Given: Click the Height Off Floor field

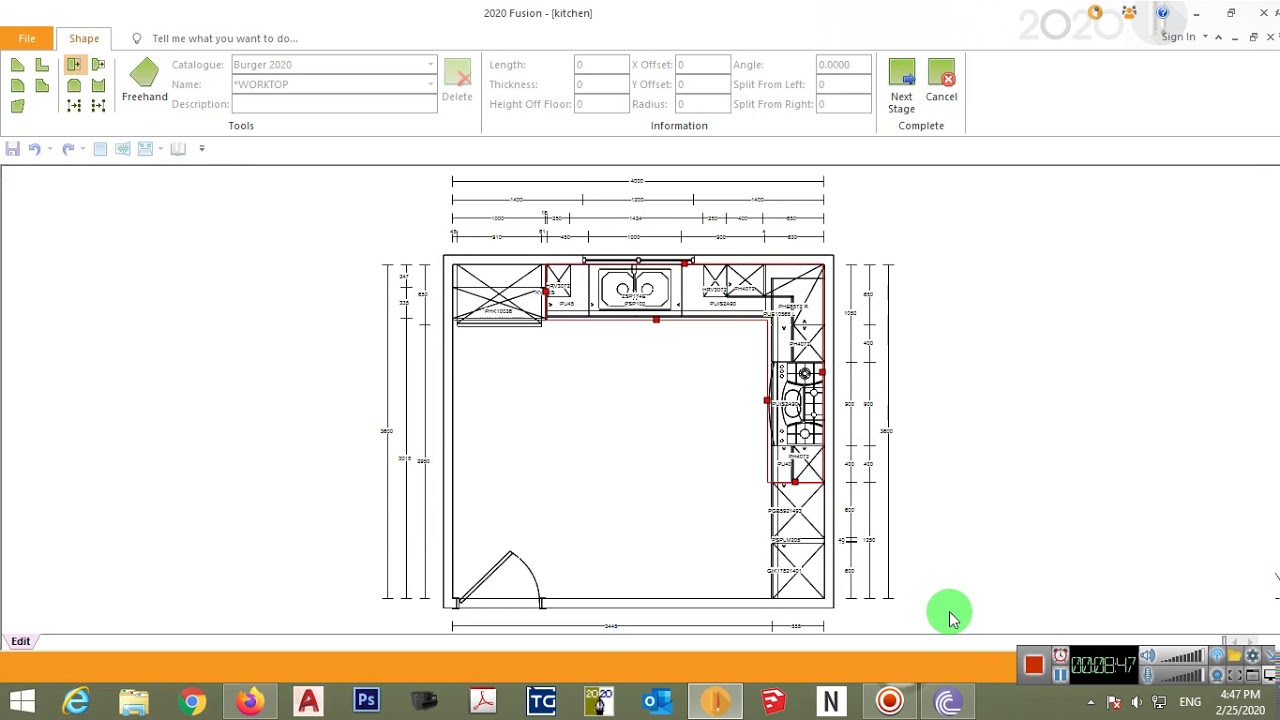Looking at the screenshot, I should click(601, 104).
